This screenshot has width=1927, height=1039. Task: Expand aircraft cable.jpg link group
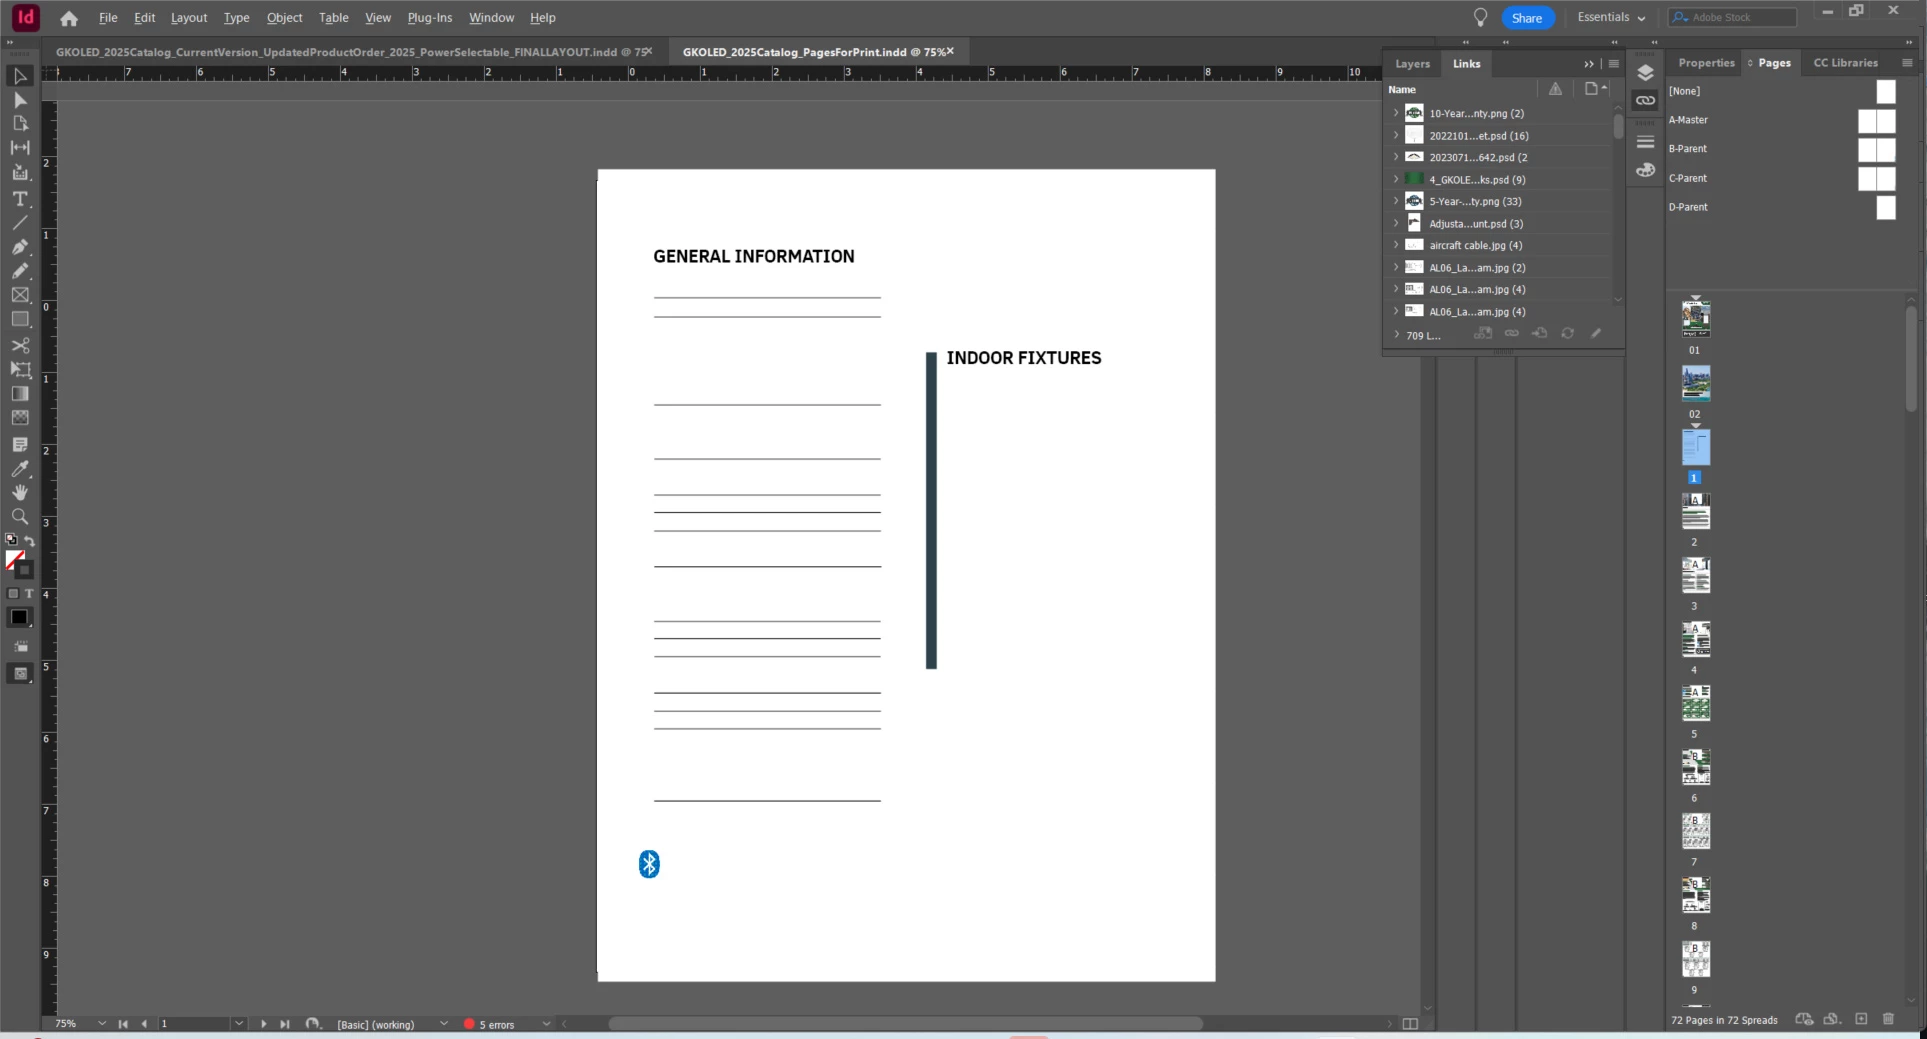click(x=1396, y=245)
